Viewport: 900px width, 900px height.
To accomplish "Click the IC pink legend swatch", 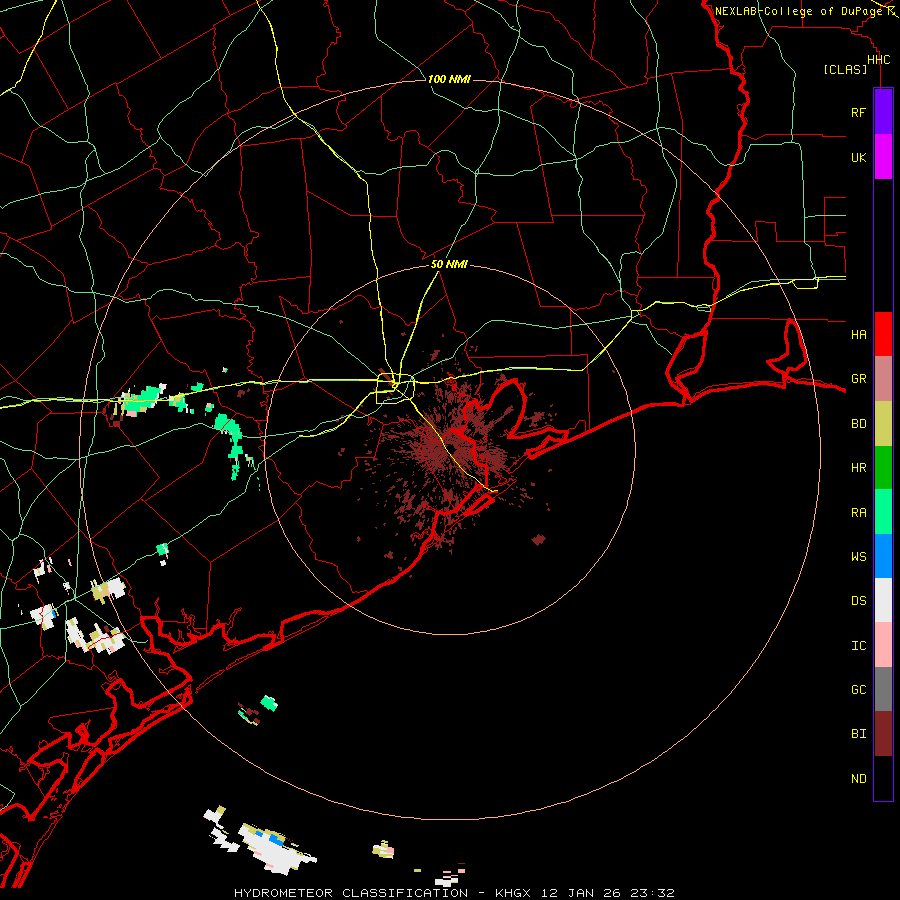I will point(883,645).
